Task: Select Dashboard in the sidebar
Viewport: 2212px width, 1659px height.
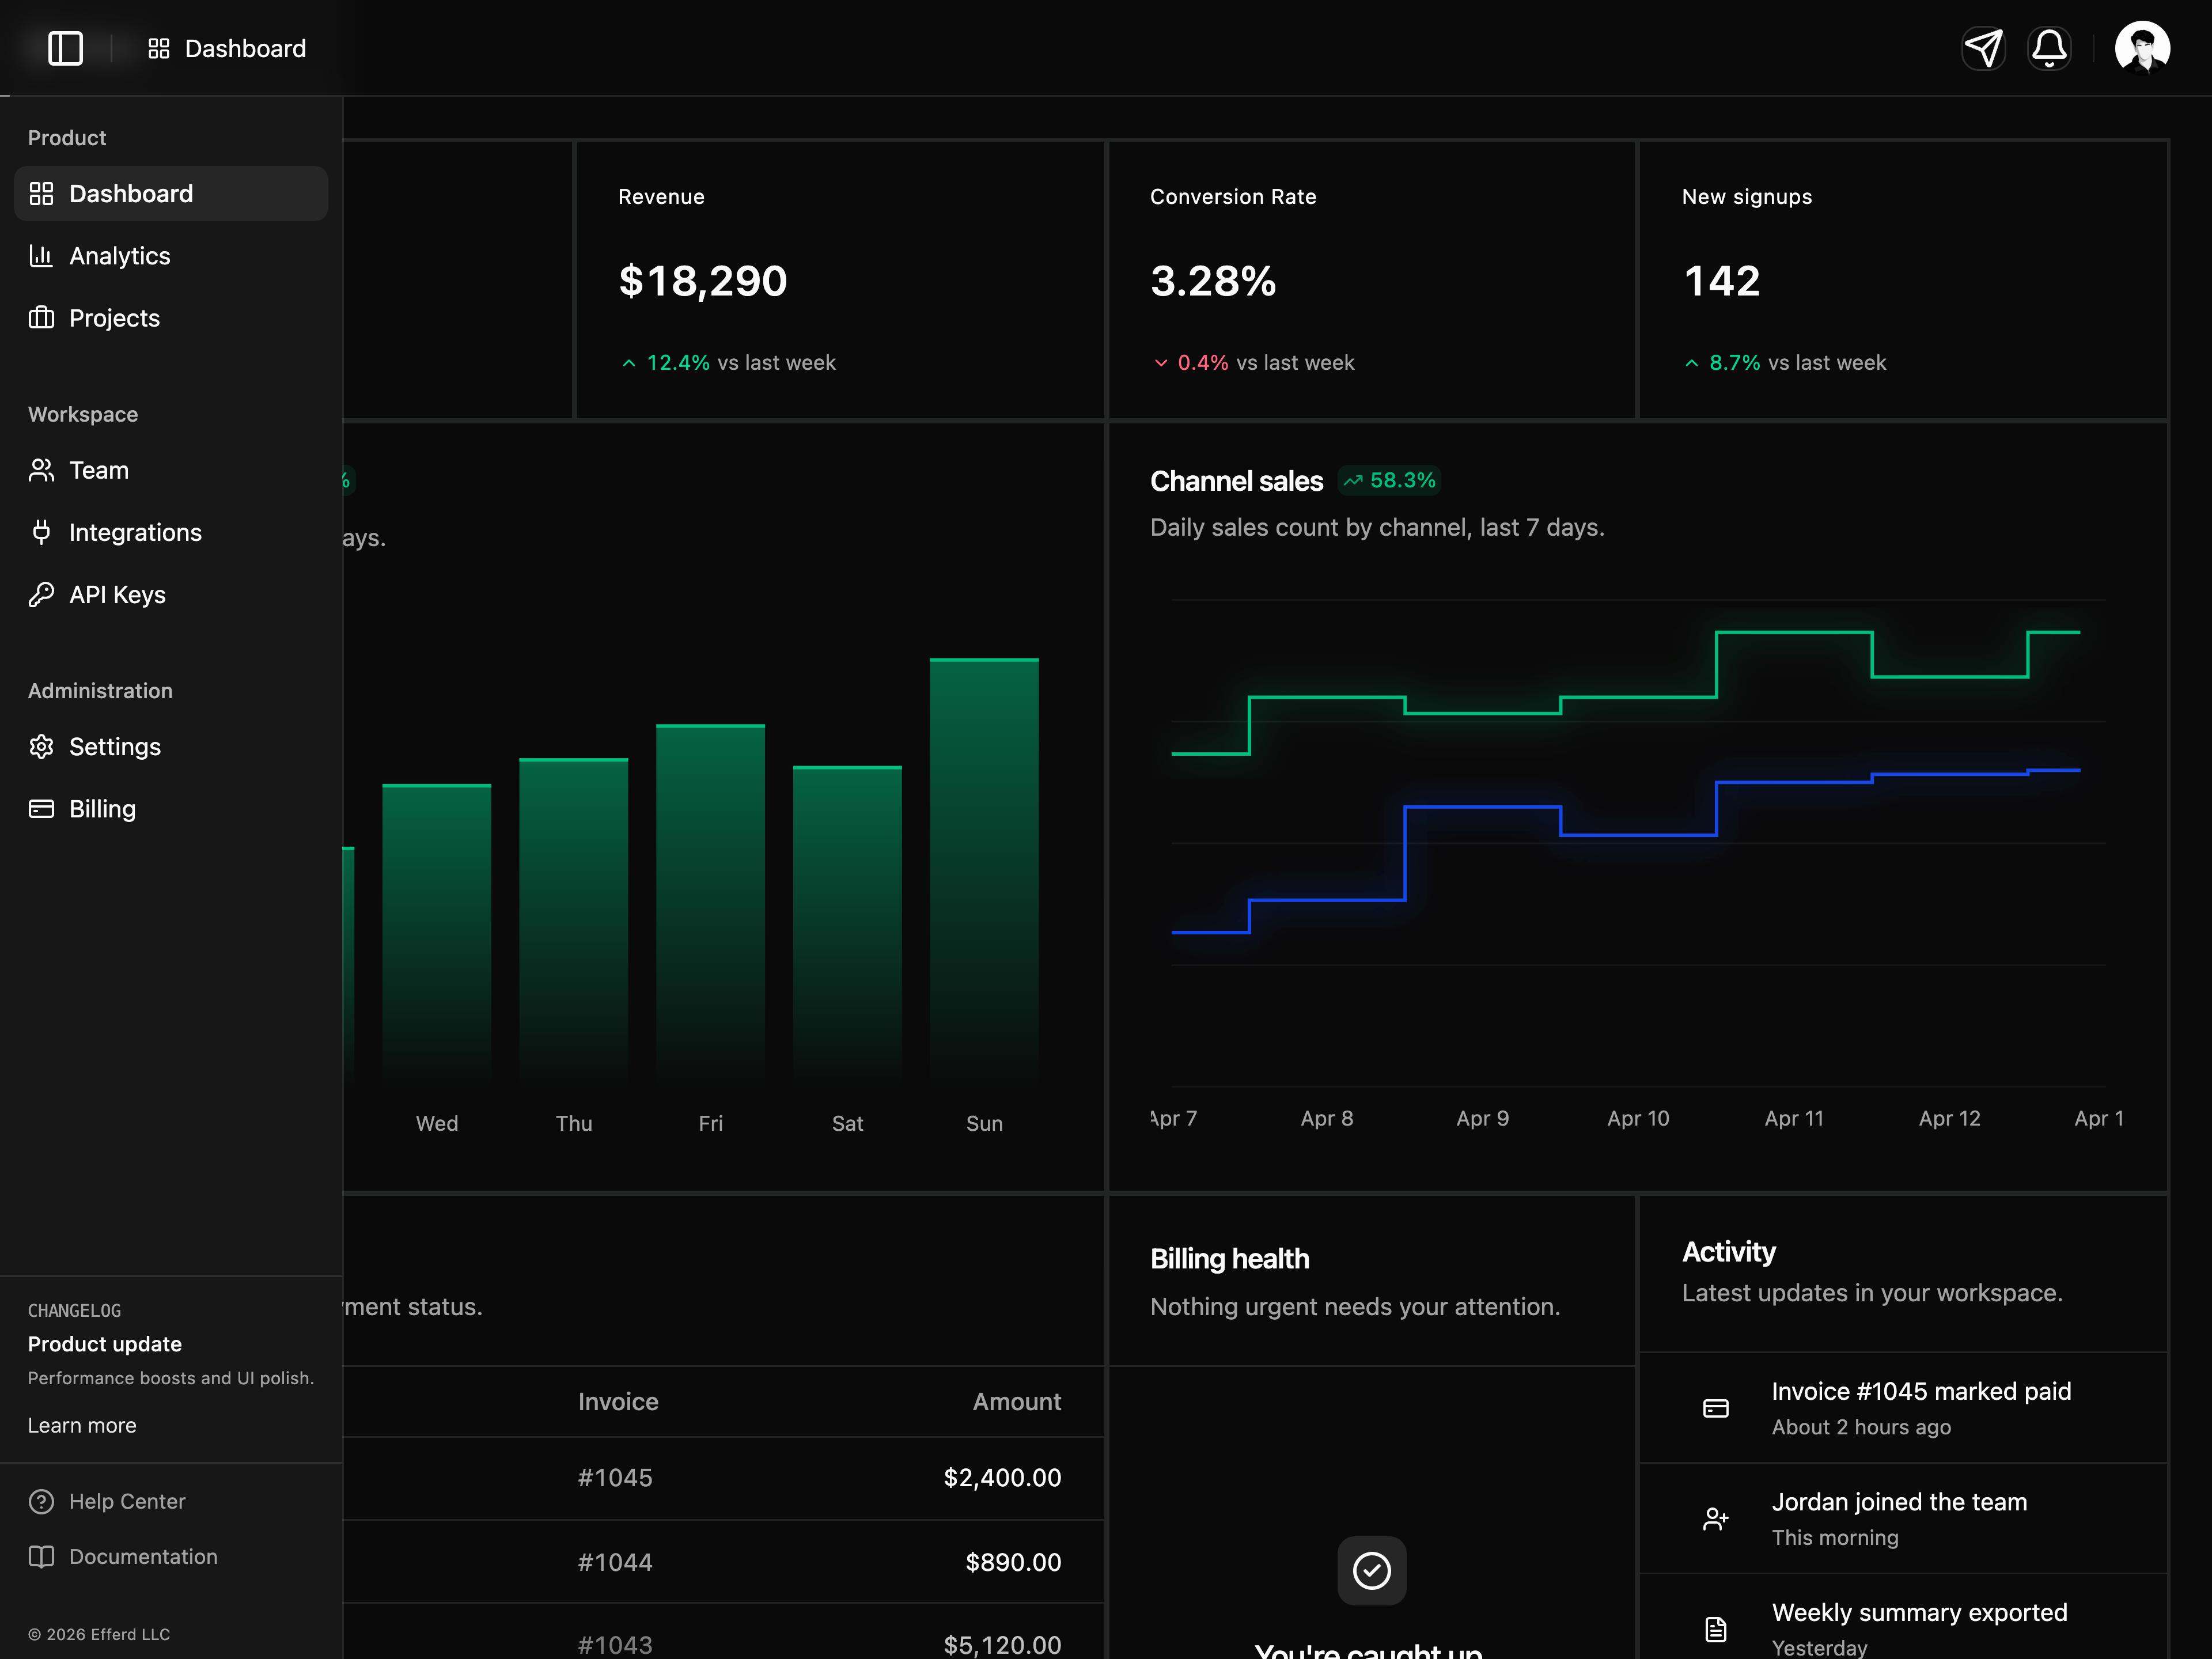Action: pyautogui.click(x=171, y=194)
